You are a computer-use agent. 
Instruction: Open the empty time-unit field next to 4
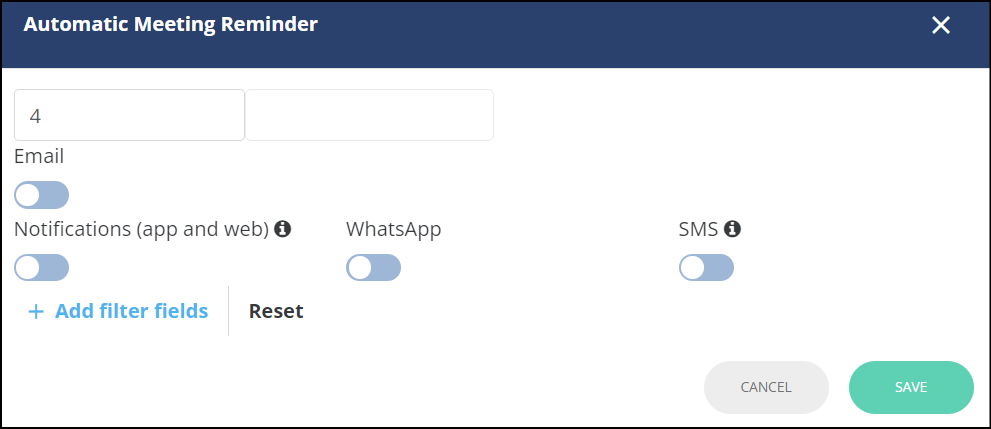pyautogui.click(x=369, y=115)
